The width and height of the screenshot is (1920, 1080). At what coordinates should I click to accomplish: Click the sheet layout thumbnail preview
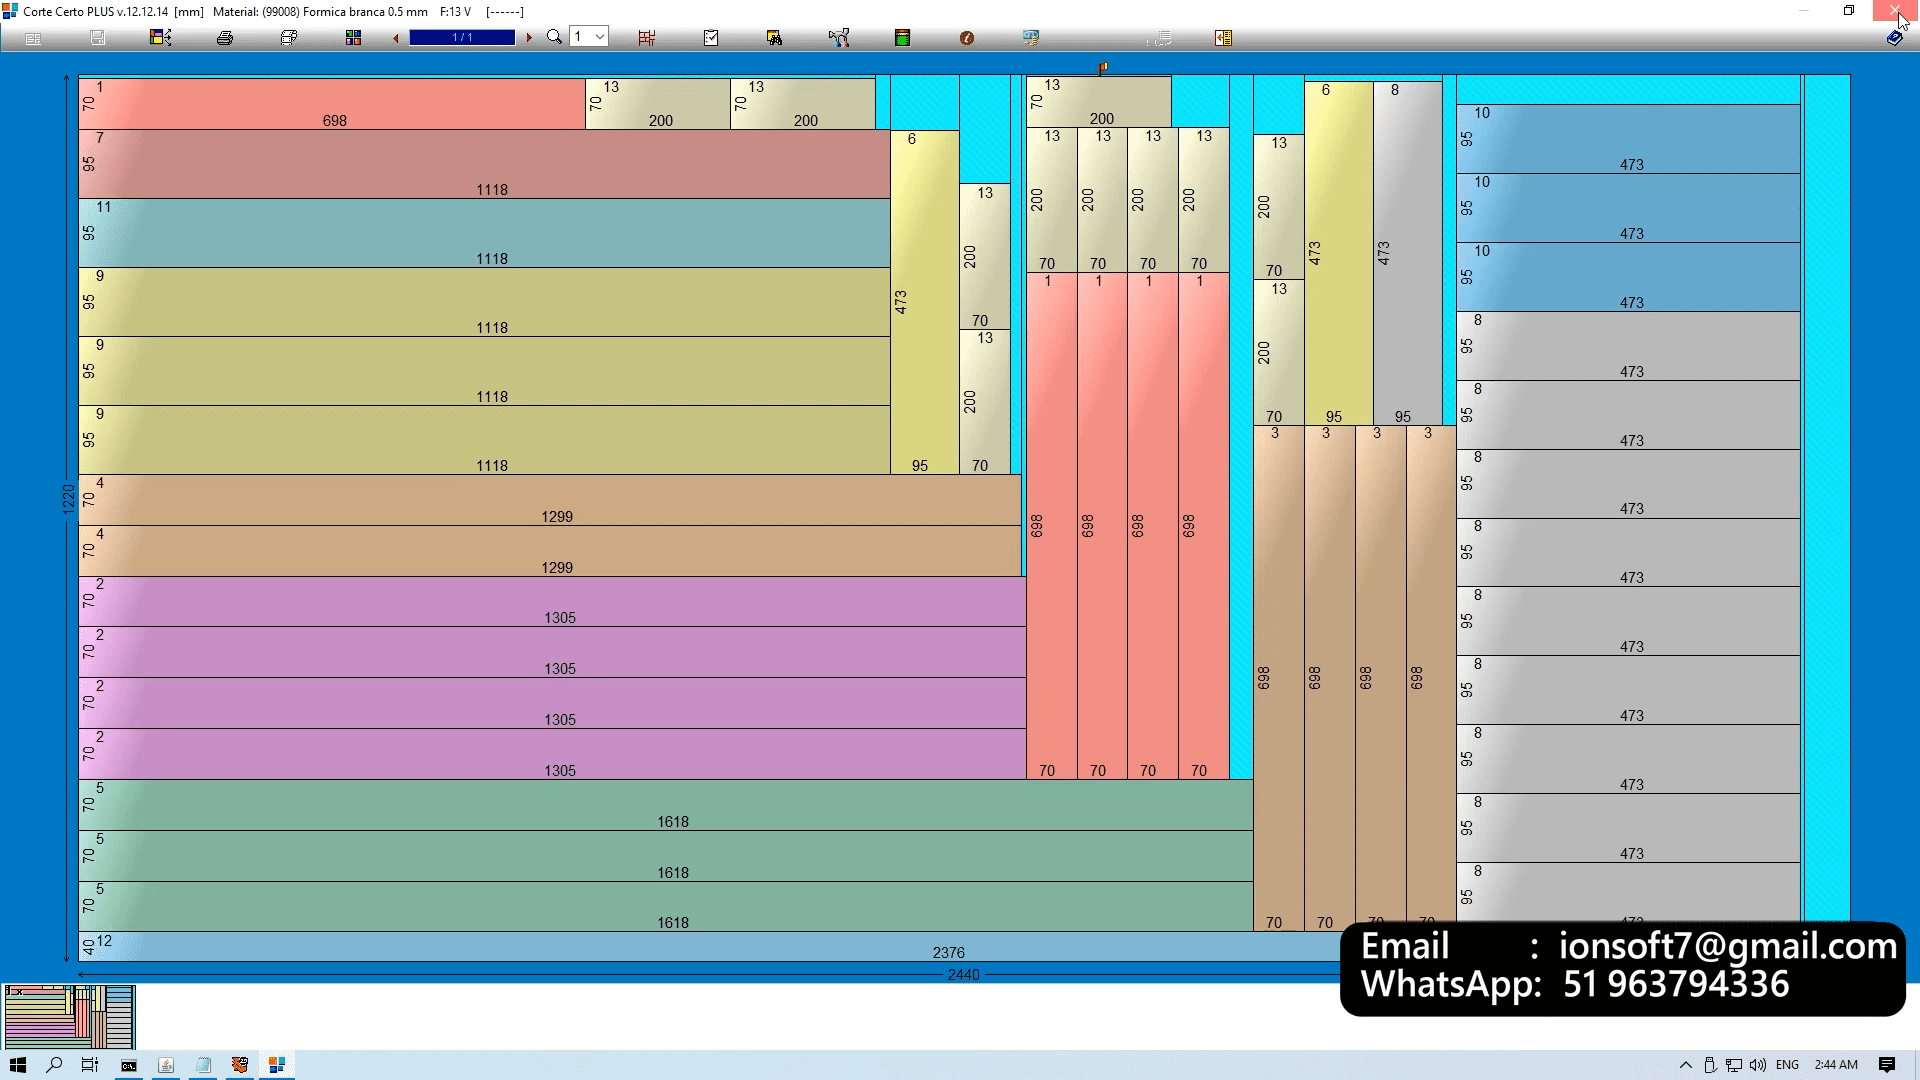click(x=70, y=1016)
